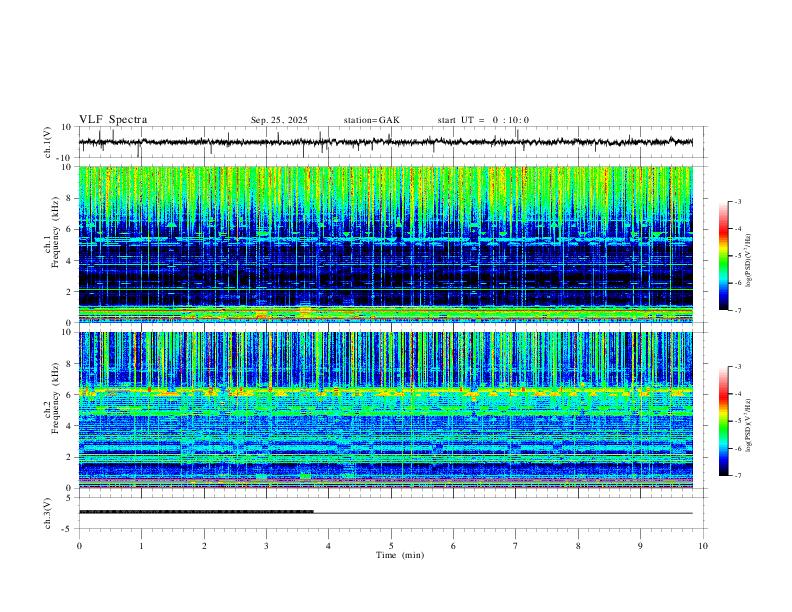Click the "ch.3(V)" axis label
The height and width of the screenshot is (612, 792).
tap(48, 513)
